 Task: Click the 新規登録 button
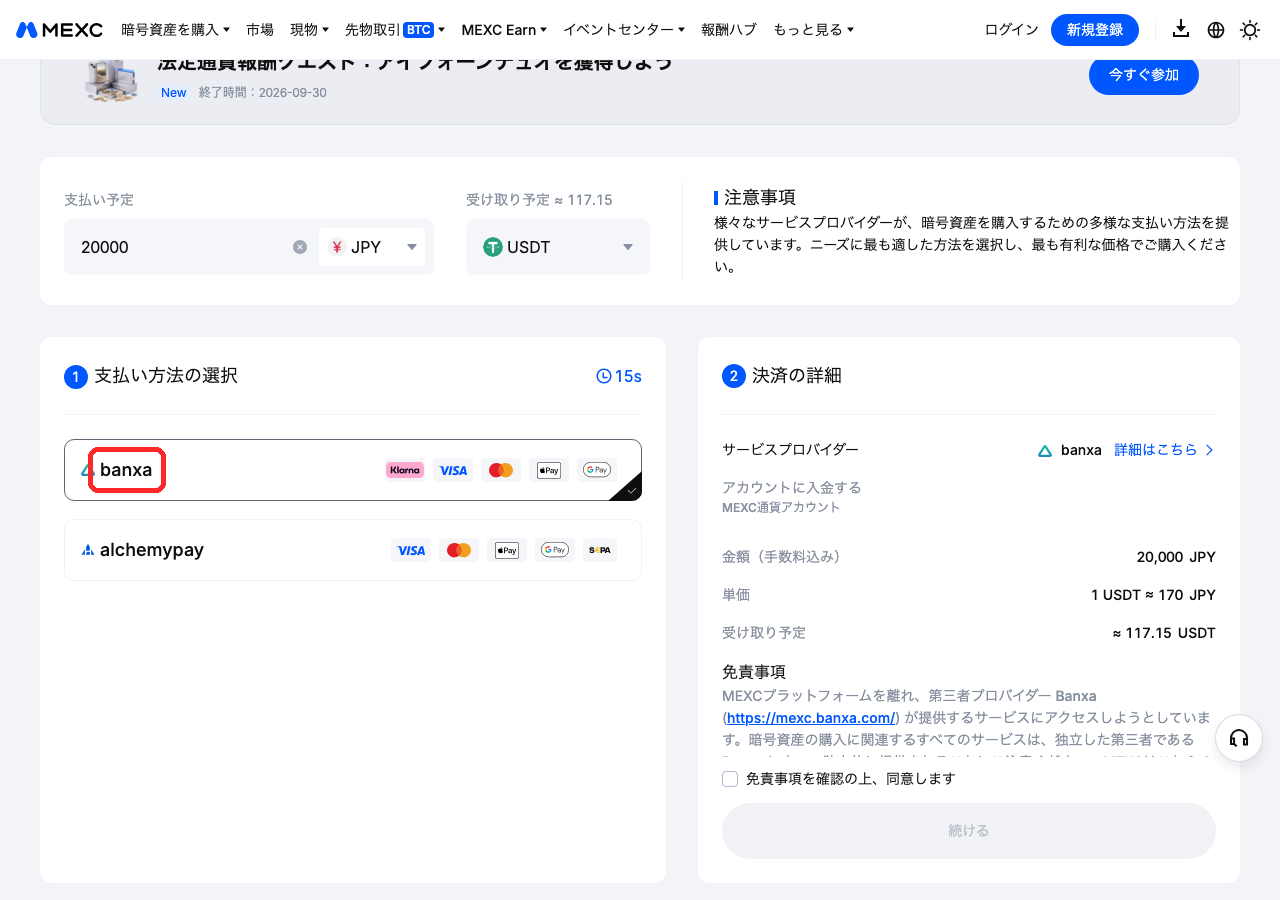[1095, 30]
